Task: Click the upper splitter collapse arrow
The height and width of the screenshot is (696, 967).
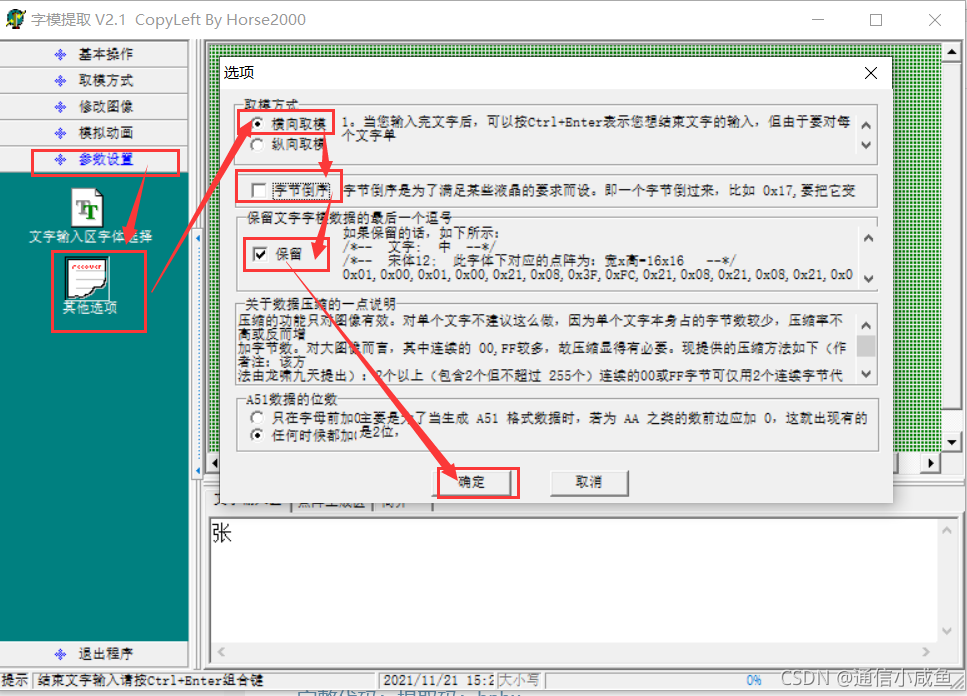Action: [198, 238]
